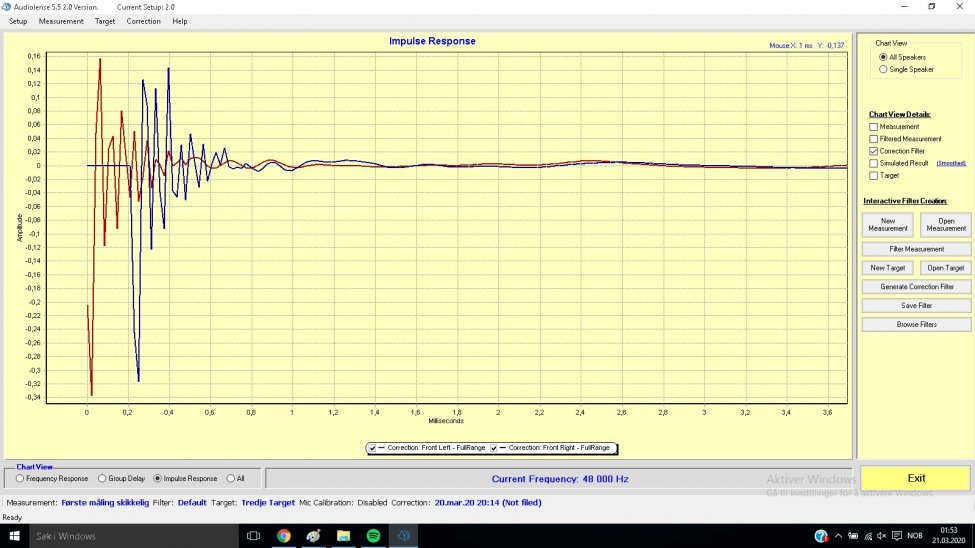Click the New Measurement button
Screen dimensions: 975x548
tap(887, 225)
